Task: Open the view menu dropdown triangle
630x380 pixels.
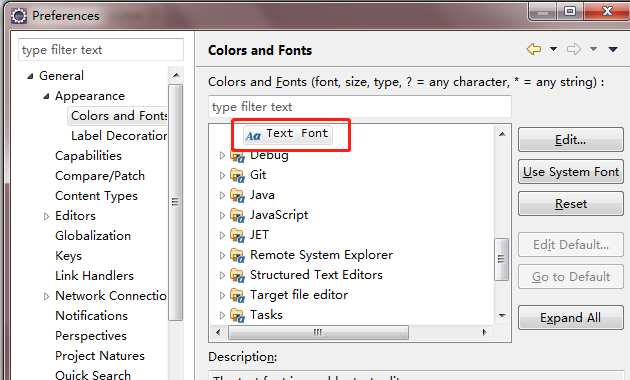Action: click(613, 49)
